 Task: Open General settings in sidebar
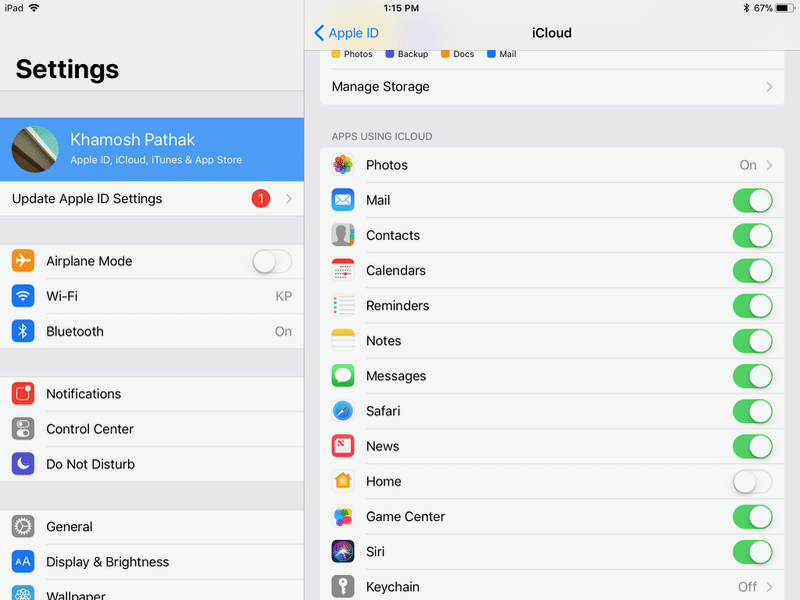(x=69, y=527)
